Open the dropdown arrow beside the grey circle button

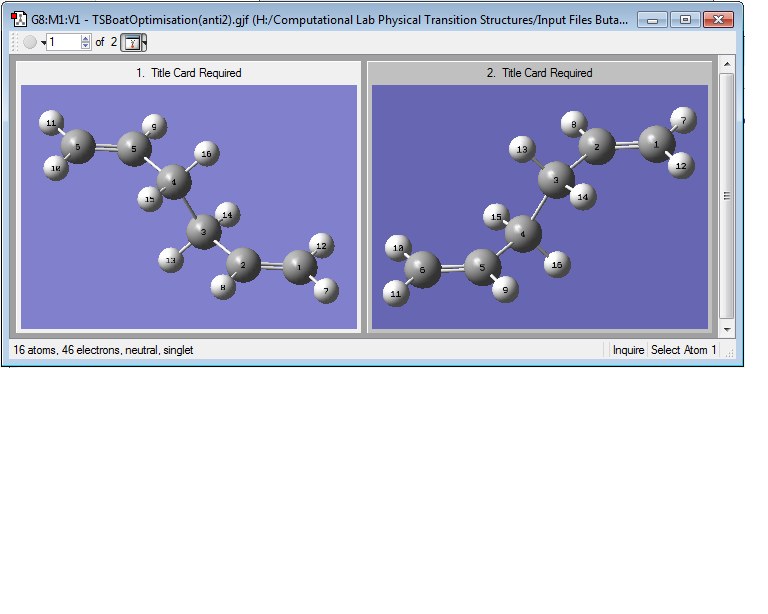point(43,43)
